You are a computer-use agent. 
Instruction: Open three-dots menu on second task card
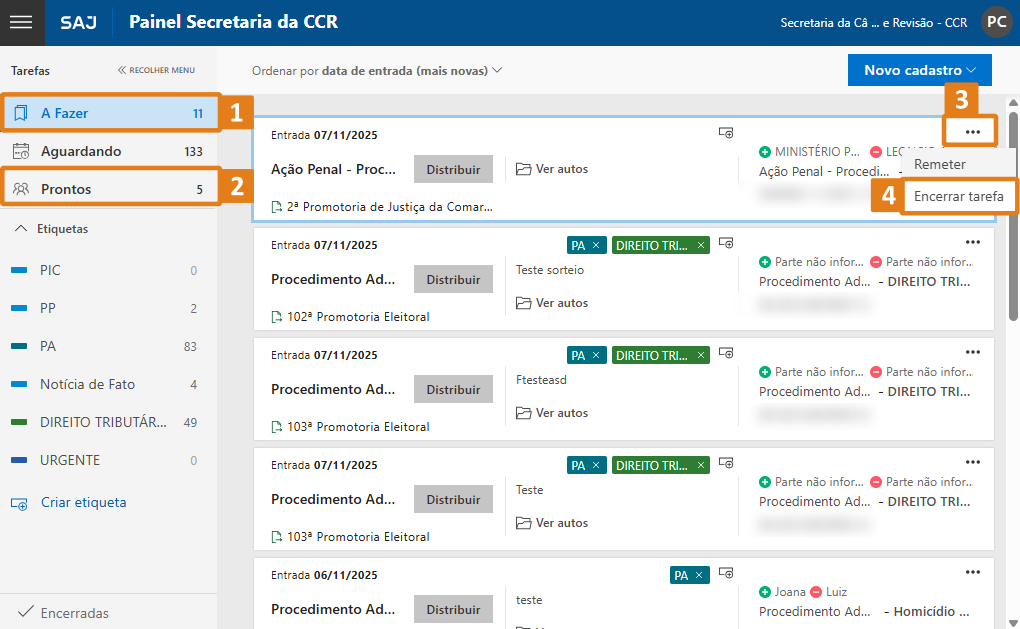point(973,242)
